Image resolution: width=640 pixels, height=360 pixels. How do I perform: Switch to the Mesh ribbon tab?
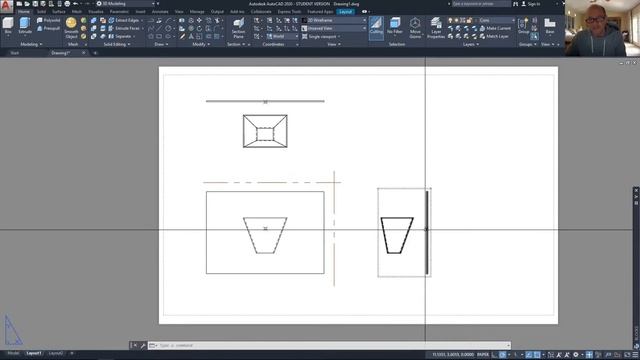pyautogui.click(x=77, y=11)
